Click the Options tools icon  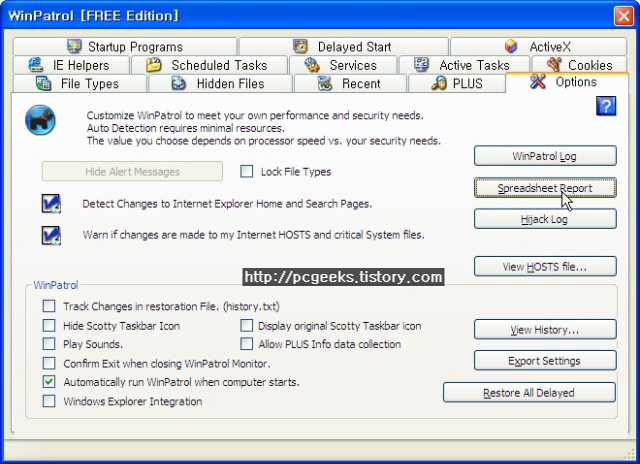click(x=538, y=81)
